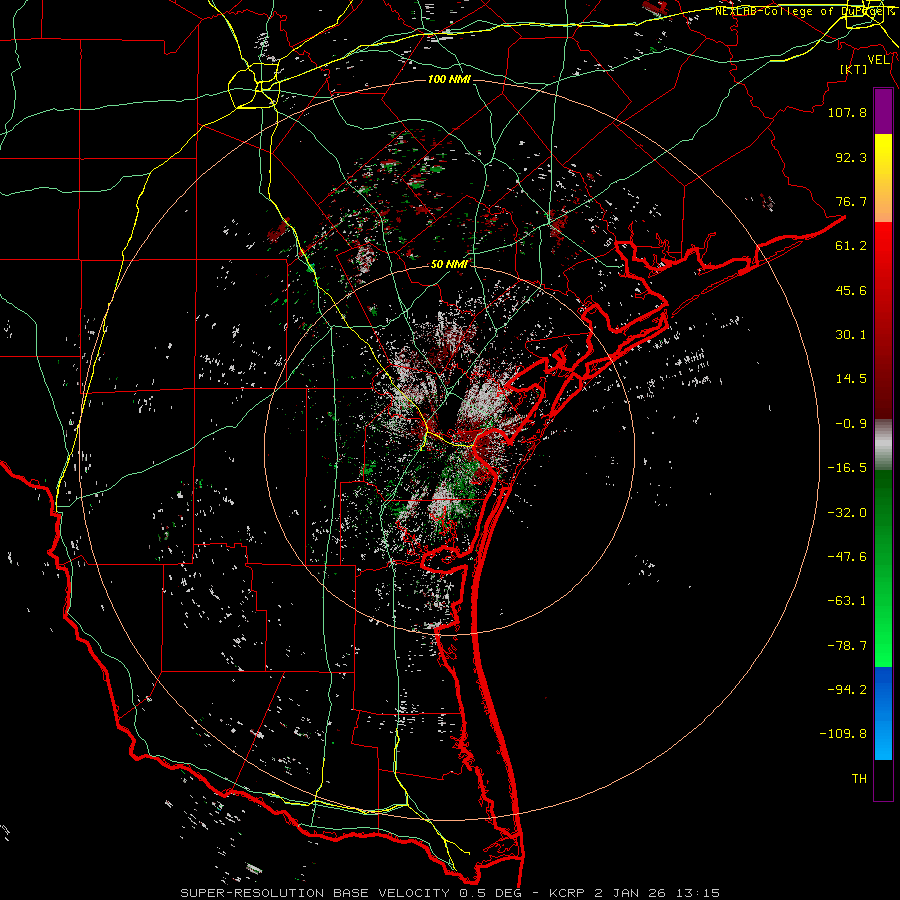Click the -78.7 velocity scale value
The height and width of the screenshot is (900, 900).
coord(847,646)
